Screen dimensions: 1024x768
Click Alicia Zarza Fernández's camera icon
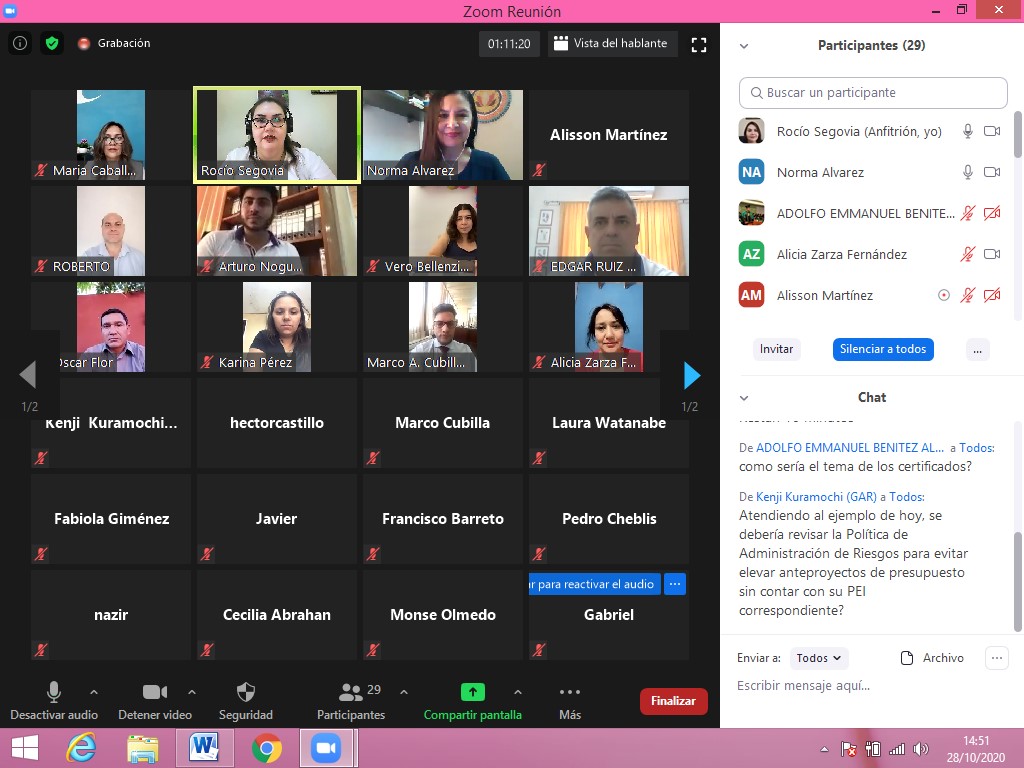click(x=992, y=254)
